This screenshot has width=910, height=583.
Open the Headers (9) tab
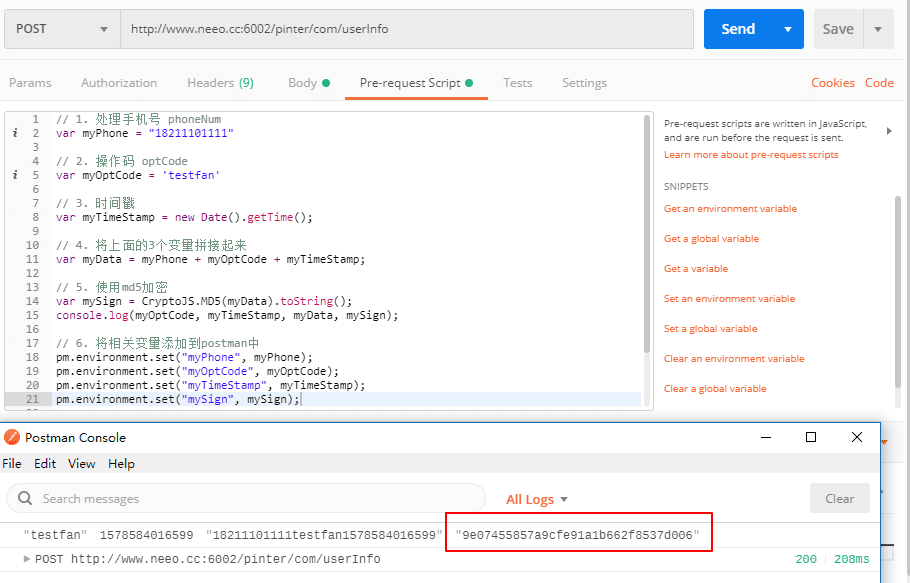click(x=221, y=83)
